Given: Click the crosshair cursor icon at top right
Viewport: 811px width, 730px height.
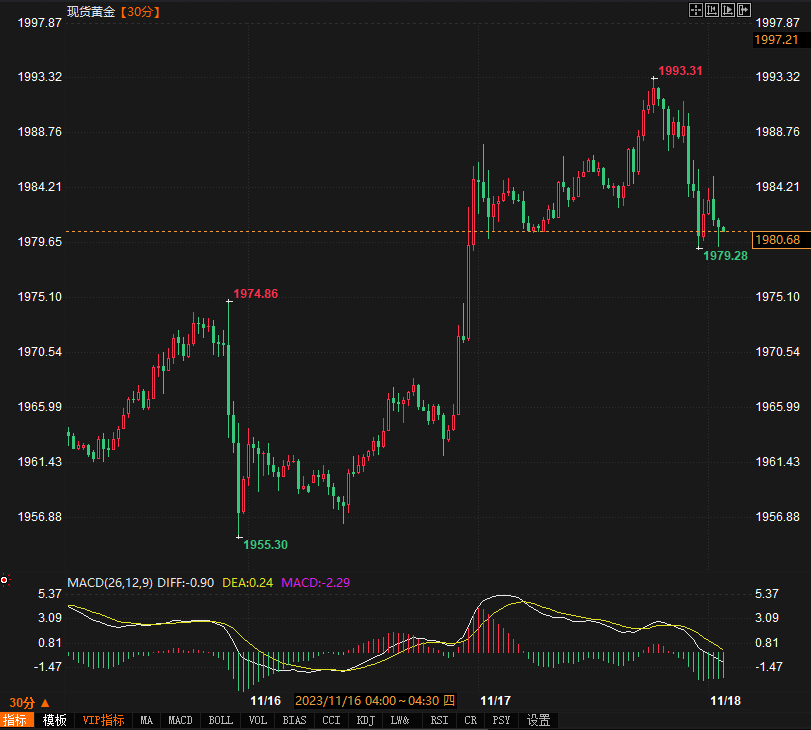Looking at the screenshot, I should pos(696,10).
